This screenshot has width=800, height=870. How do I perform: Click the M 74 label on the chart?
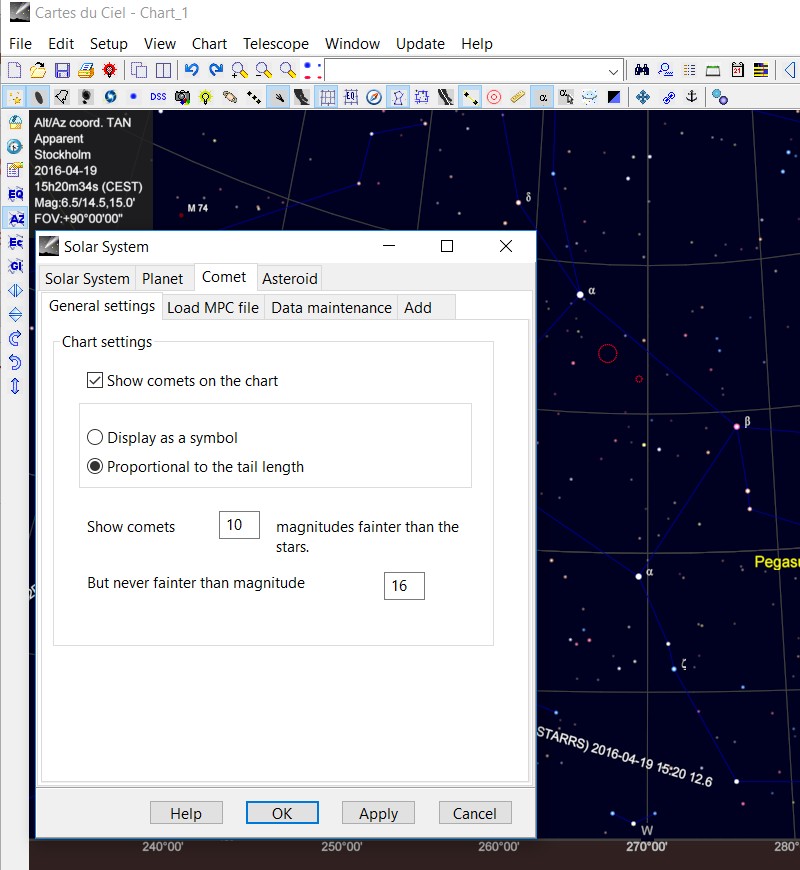click(x=198, y=208)
